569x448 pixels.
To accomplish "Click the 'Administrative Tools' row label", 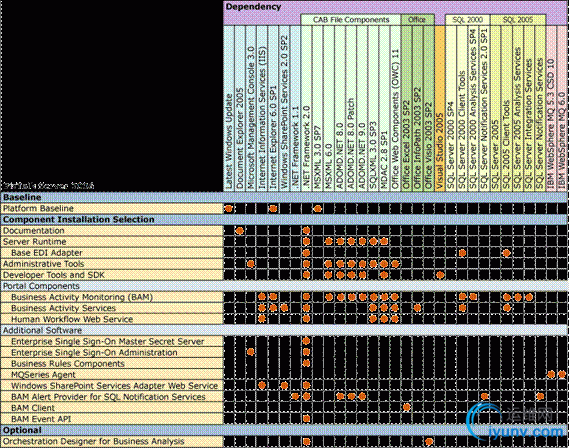I will [x=44, y=264].
